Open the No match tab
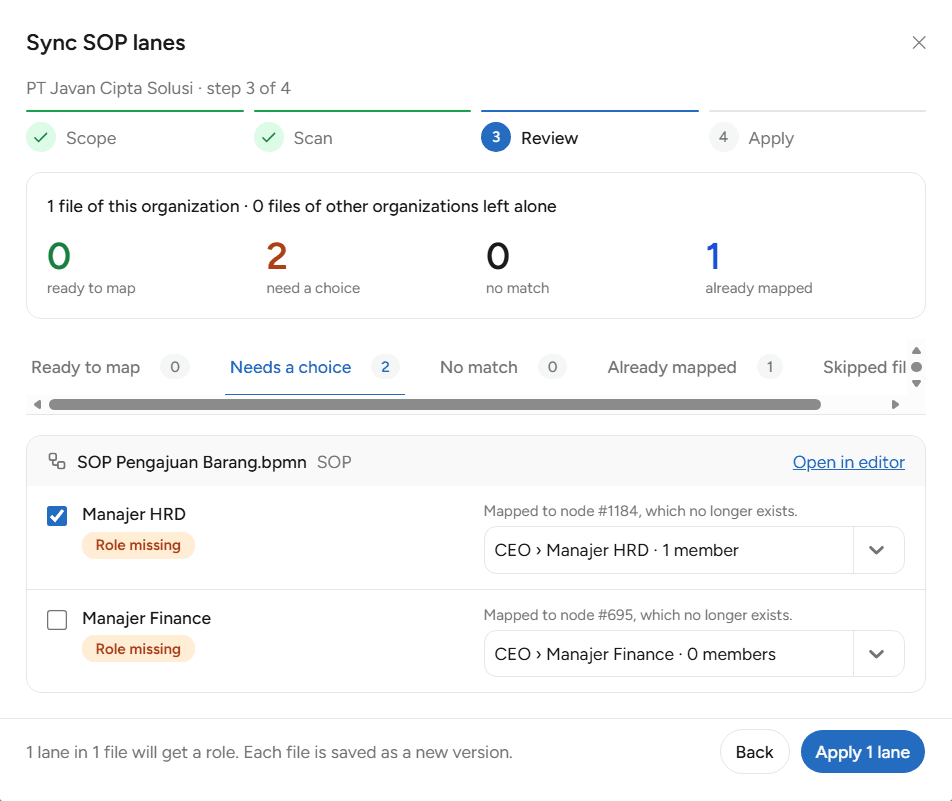 [x=503, y=367]
